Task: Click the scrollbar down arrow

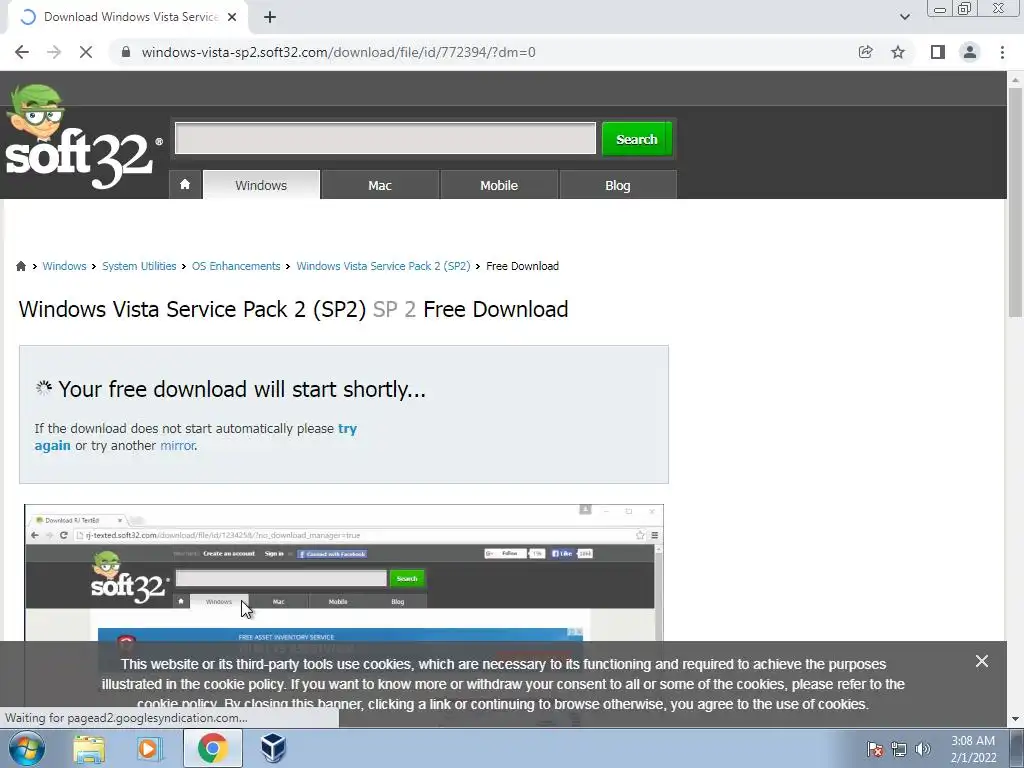Action: coord(1015,719)
